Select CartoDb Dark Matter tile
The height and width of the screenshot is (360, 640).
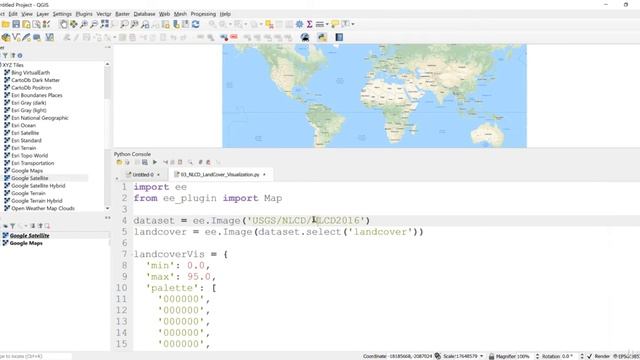[36, 80]
